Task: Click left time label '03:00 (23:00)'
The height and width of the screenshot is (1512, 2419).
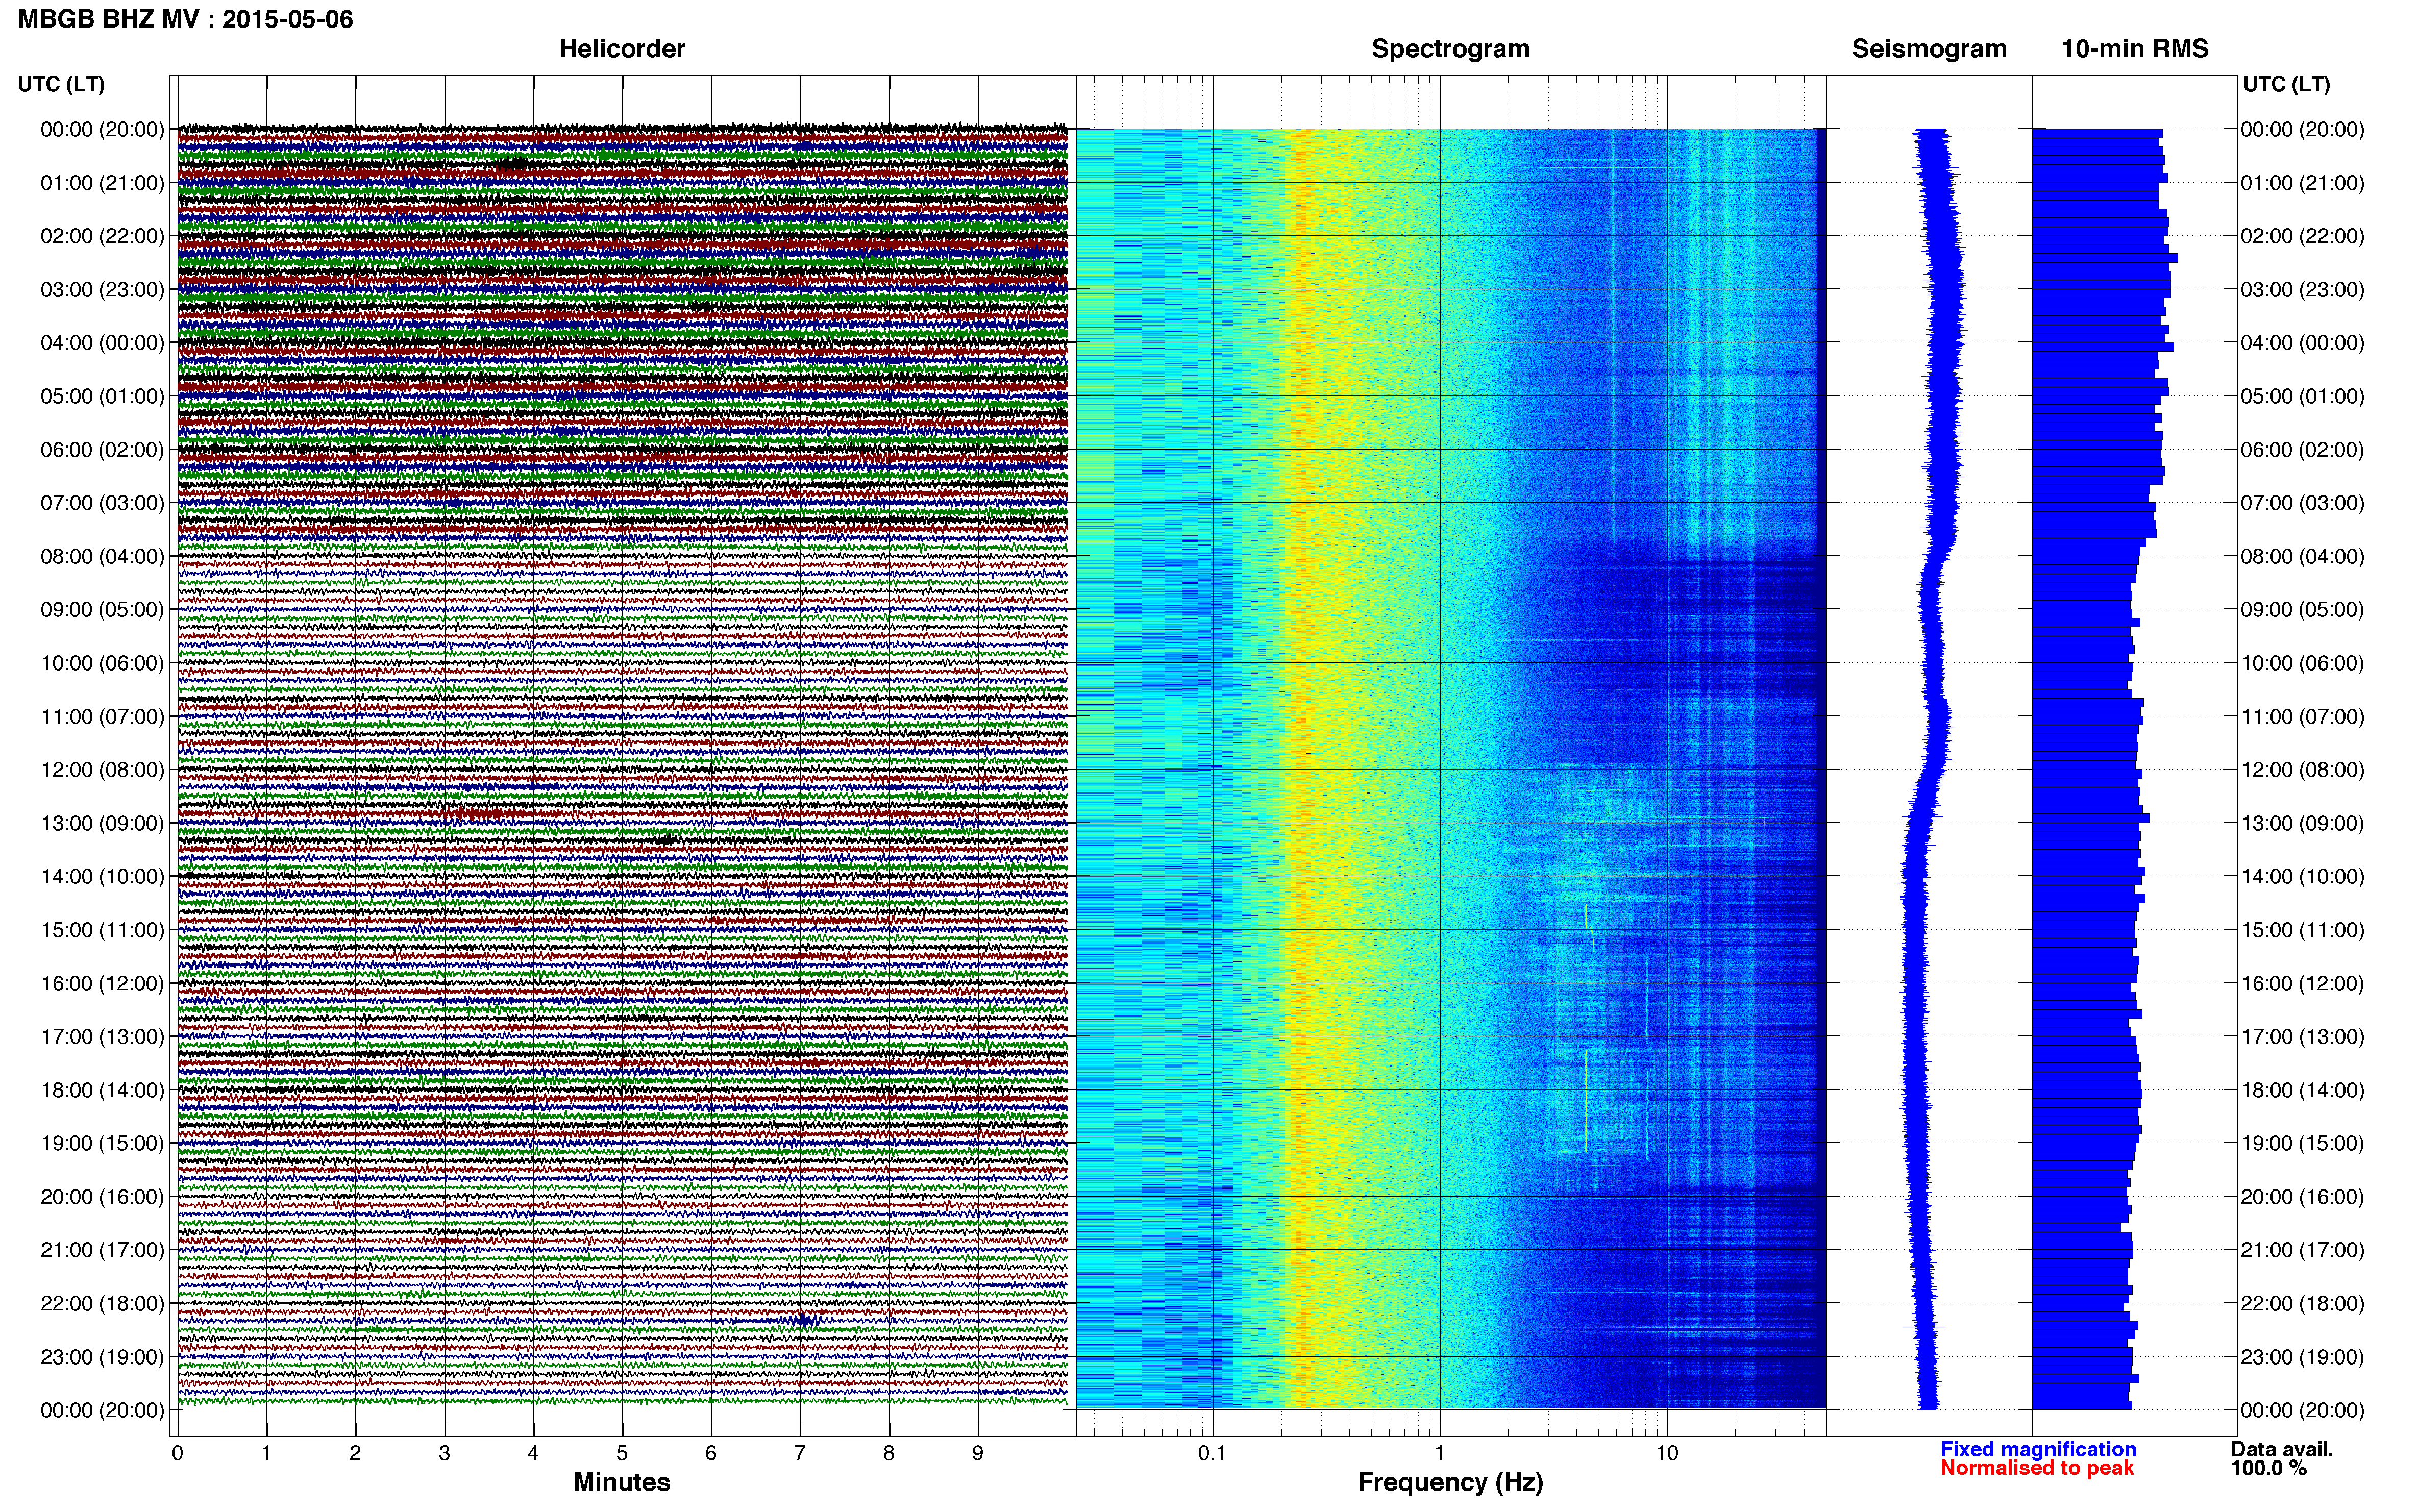Action: pyautogui.click(x=102, y=289)
